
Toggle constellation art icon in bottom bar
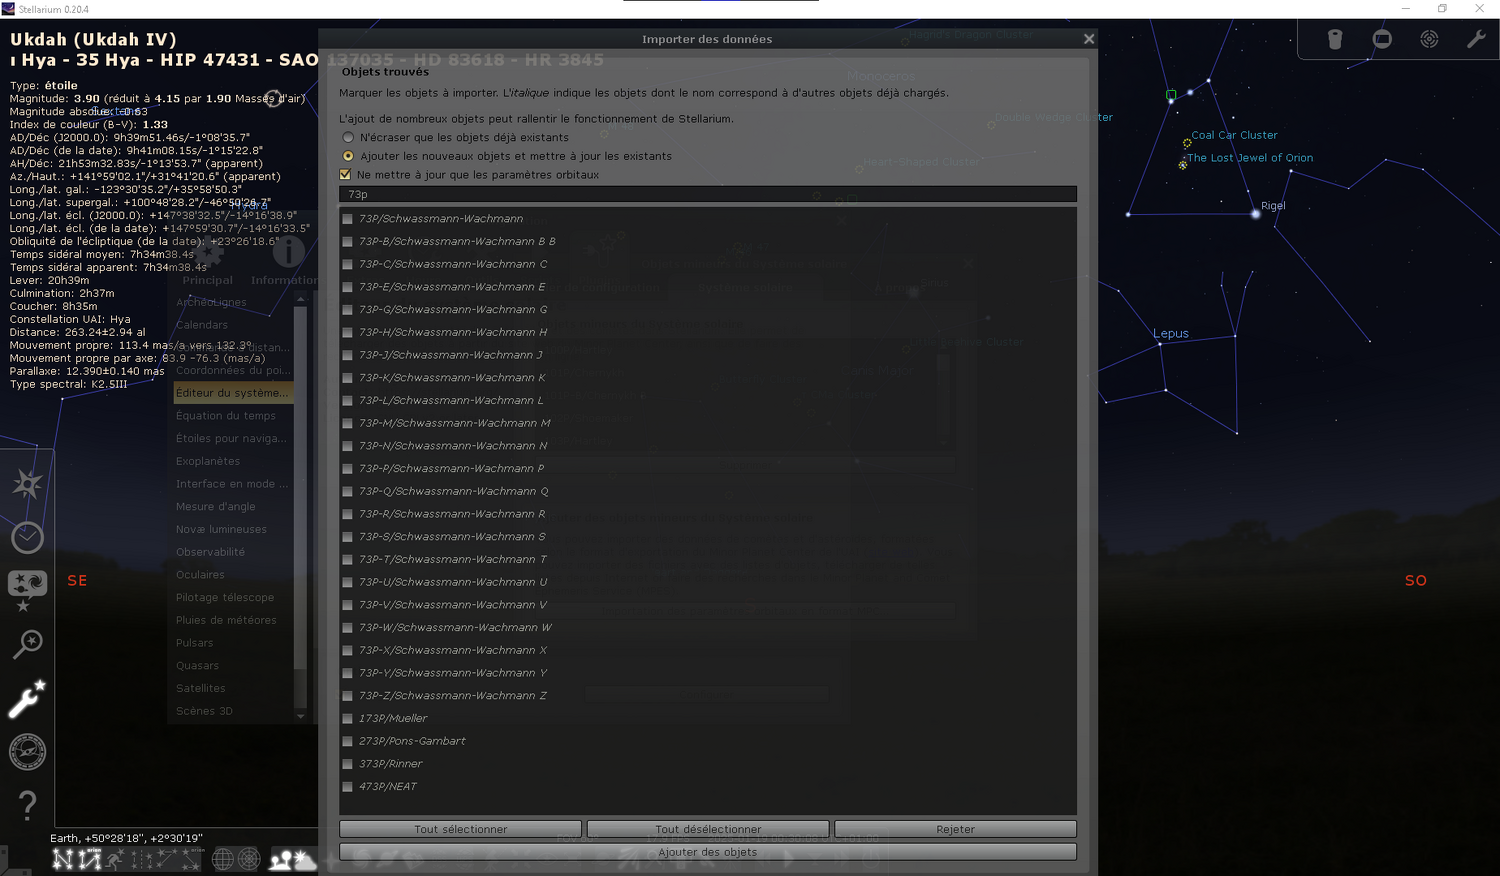click(116, 859)
